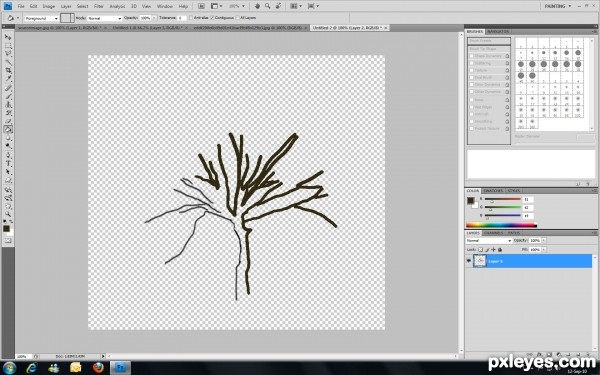Click the red R slider in Color panel
600x375 pixels.
click(502, 199)
